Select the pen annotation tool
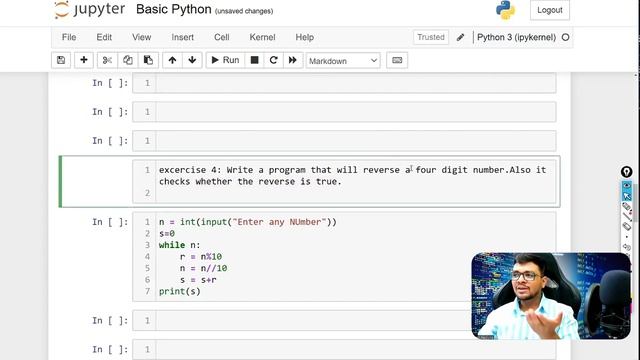640x360 pixels. [627, 207]
